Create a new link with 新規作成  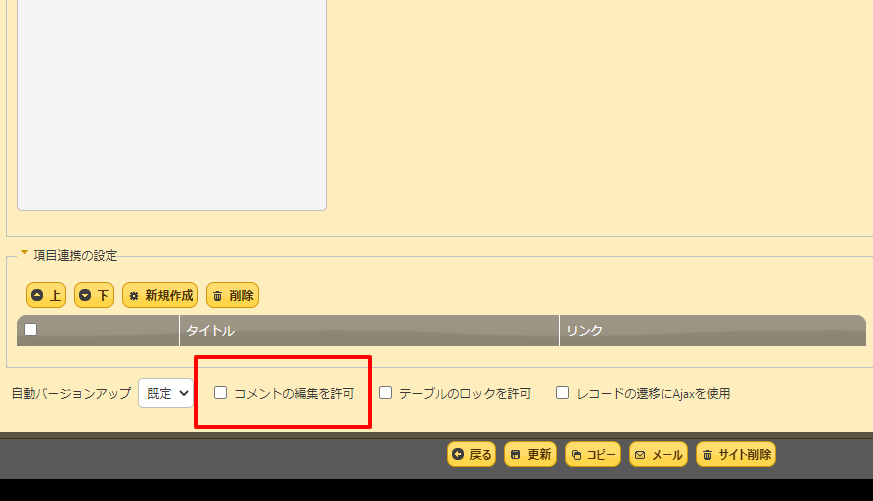tap(160, 295)
